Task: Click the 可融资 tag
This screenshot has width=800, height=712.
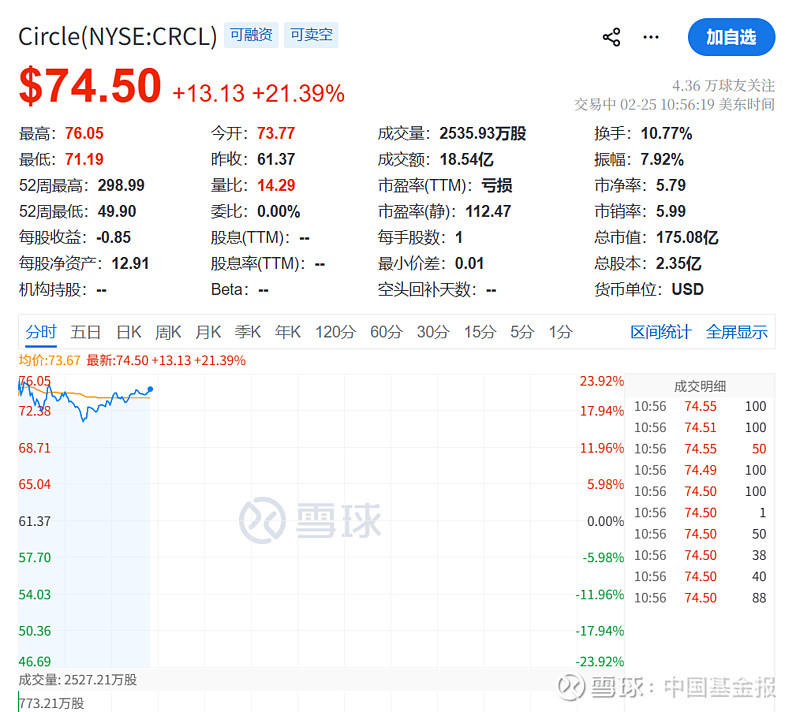Action: (250, 34)
